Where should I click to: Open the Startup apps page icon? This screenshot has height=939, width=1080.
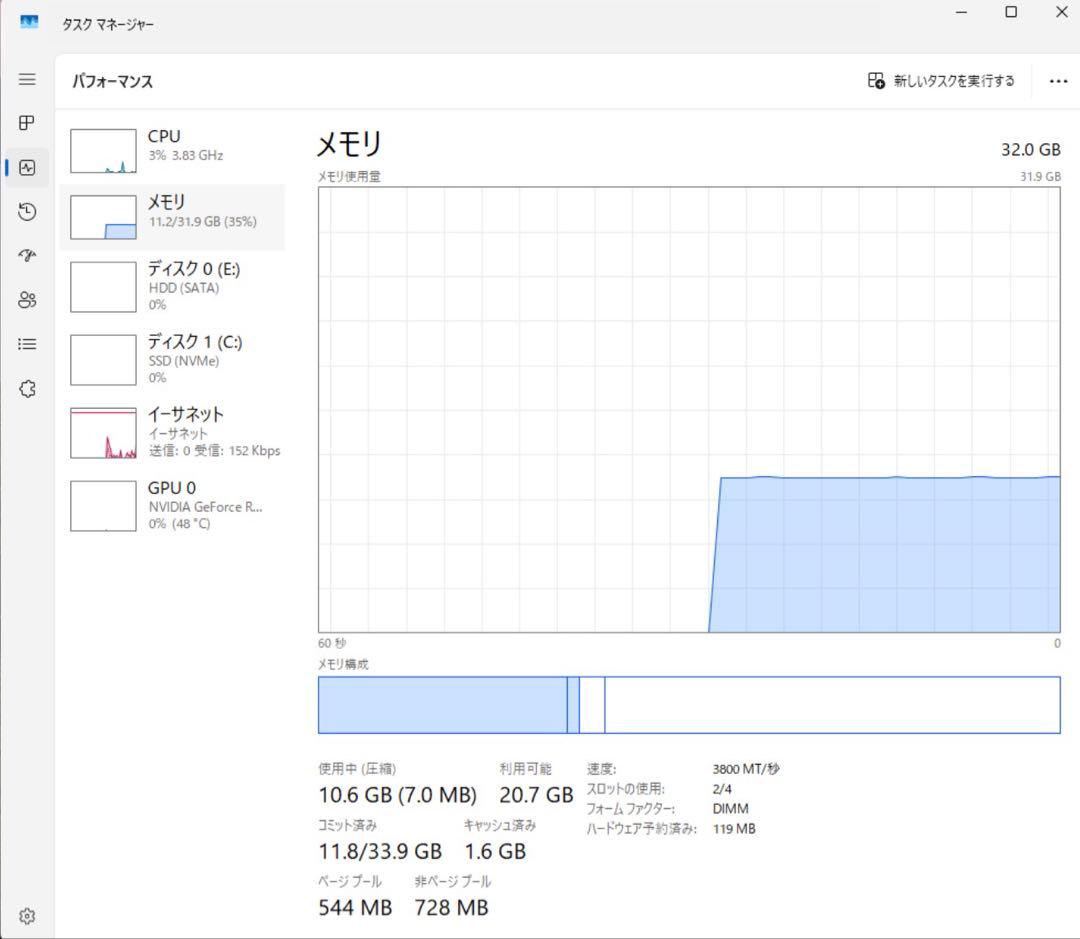click(x=27, y=256)
